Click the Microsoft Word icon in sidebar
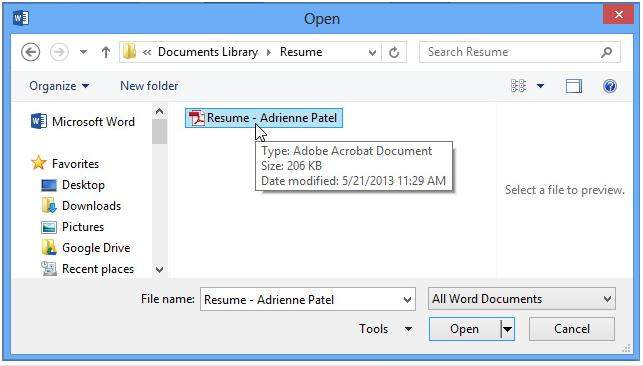Screen dimensions: 643x366 pos(39,121)
